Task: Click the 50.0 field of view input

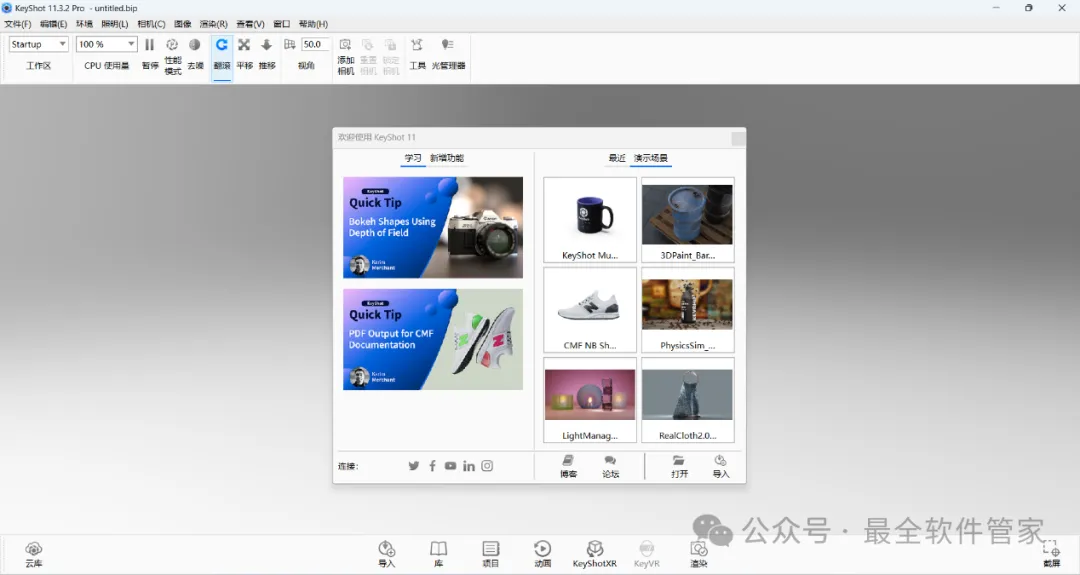Action: pyautogui.click(x=315, y=44)
